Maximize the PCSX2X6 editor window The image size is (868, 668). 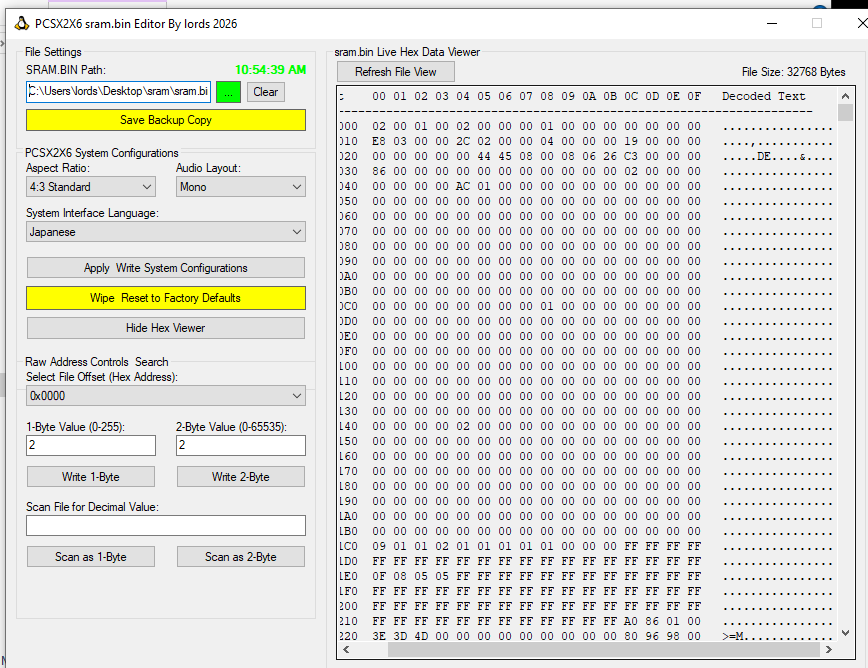[x=817, y=23]
